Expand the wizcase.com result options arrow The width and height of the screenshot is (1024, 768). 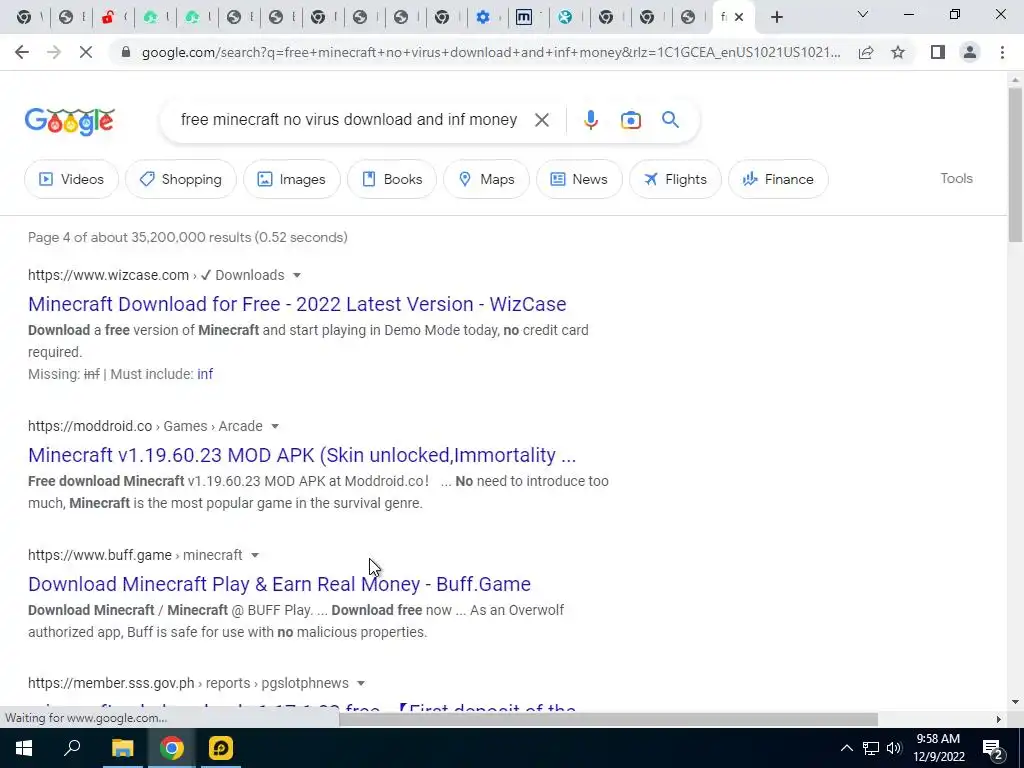(x=296, y=276)
